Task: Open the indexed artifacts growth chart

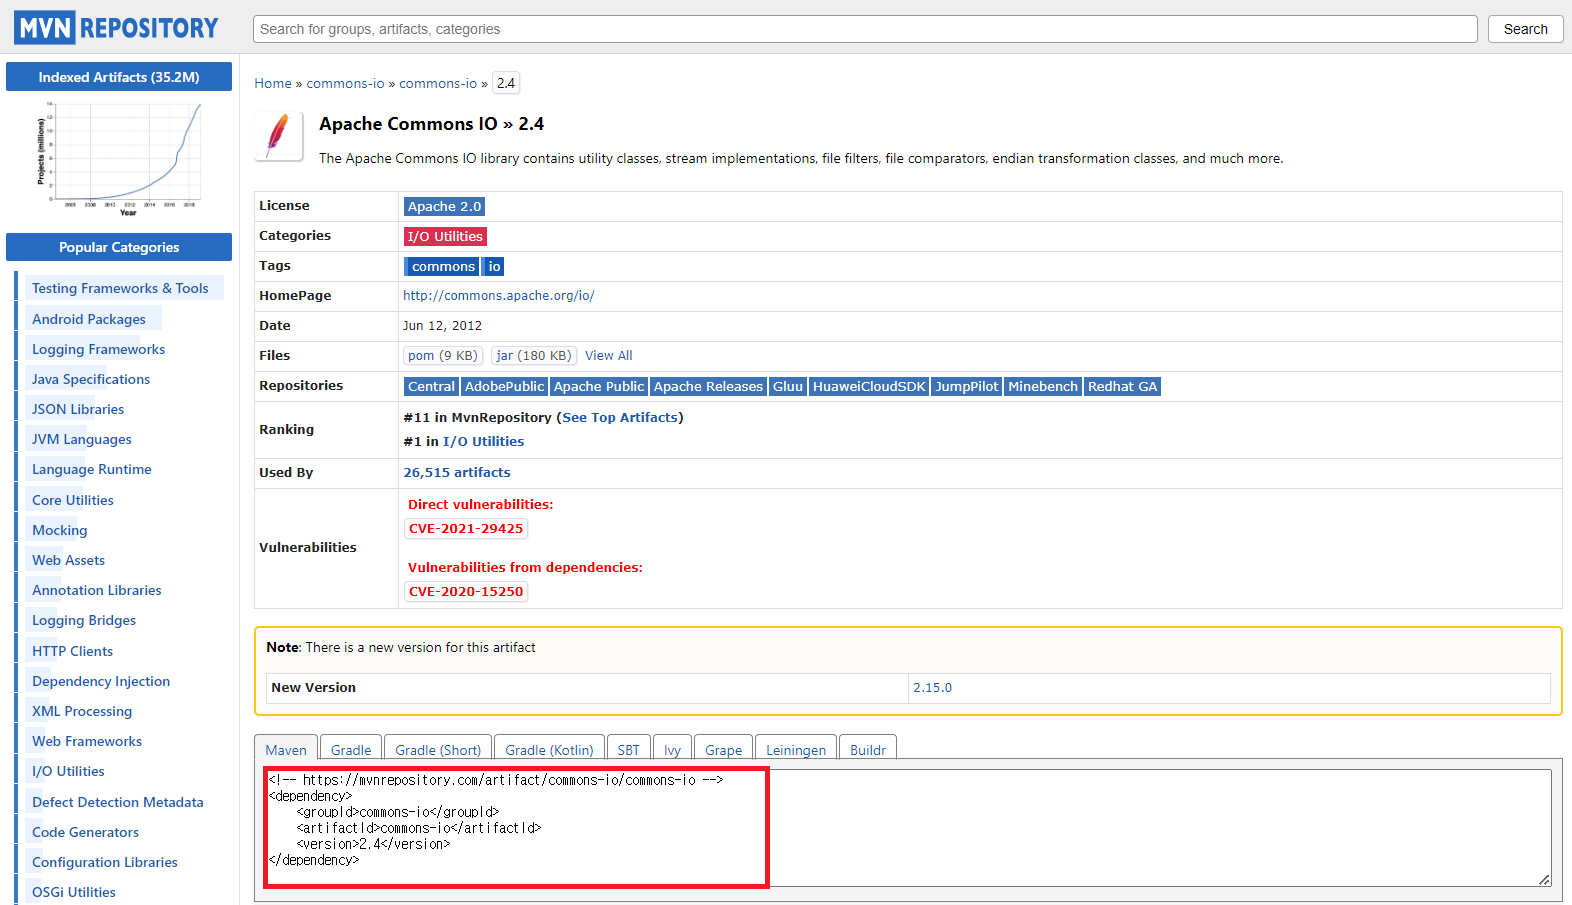Action: (119, 158)
